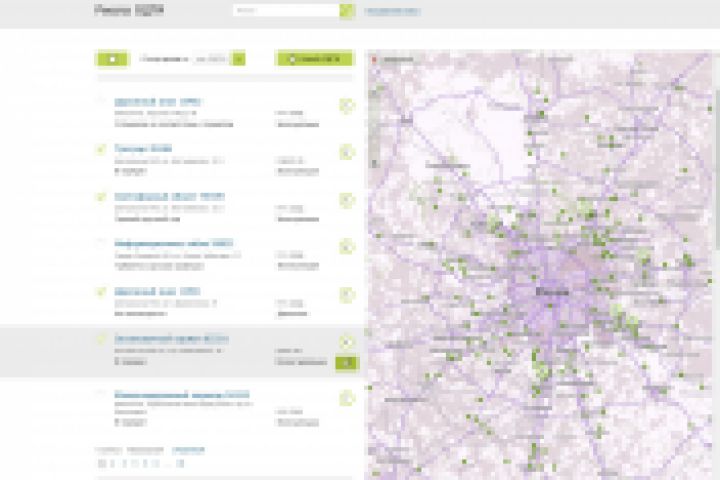Image resolution: width=720 pixels, height=480 pixels.
Task: Click the round green icon of the fifth listing
Action: pos(347,294)
